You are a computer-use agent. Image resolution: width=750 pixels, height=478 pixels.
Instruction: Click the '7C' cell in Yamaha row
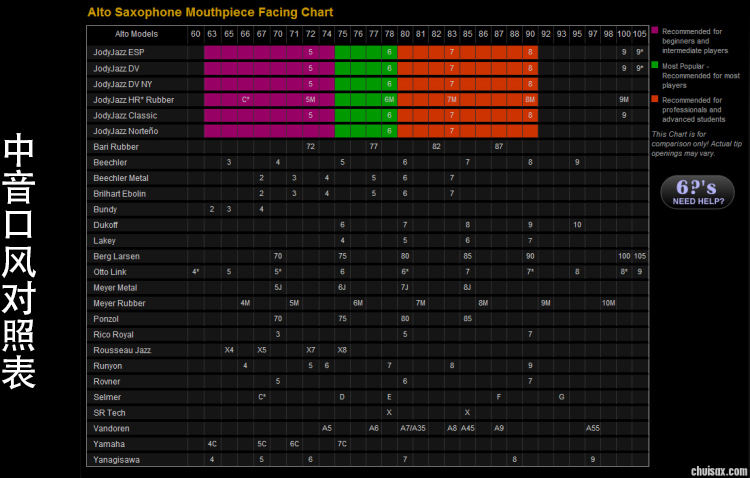pyautogui.click(x=342, y=444)
